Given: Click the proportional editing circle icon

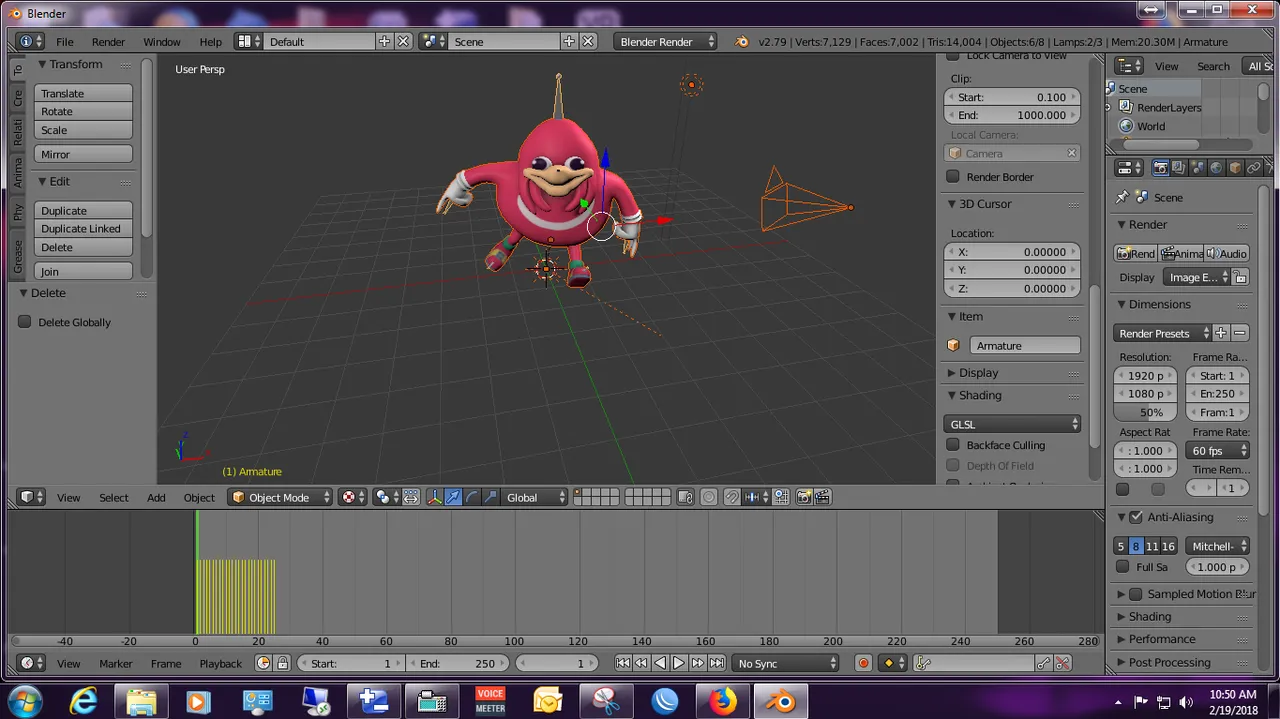Looking at the screenshot, I should [x=709, y=497].
